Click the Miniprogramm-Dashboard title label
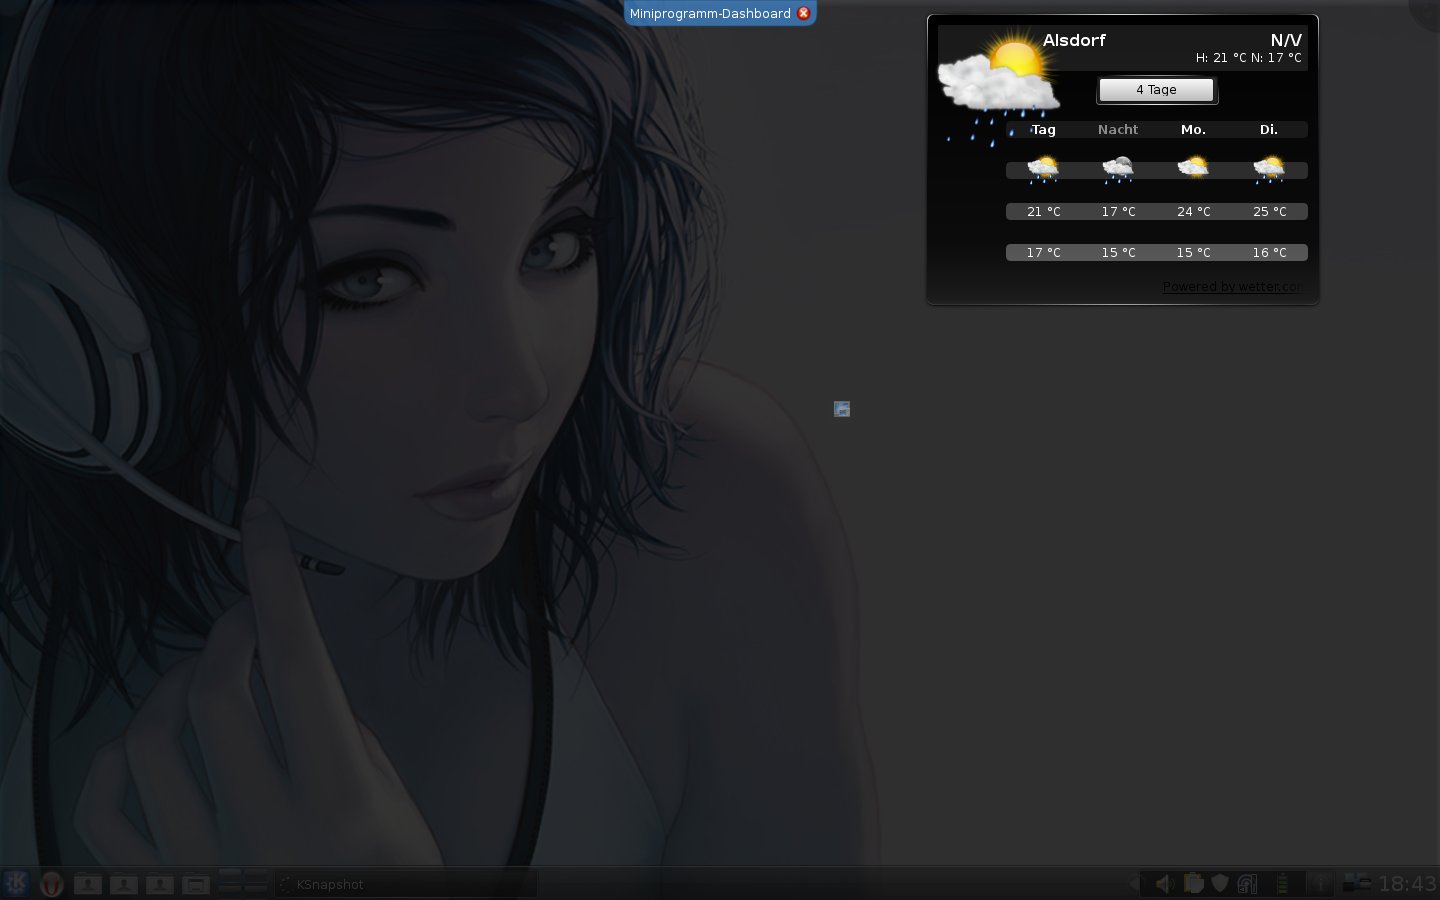 pyautogui.click(x=710, y=13)
